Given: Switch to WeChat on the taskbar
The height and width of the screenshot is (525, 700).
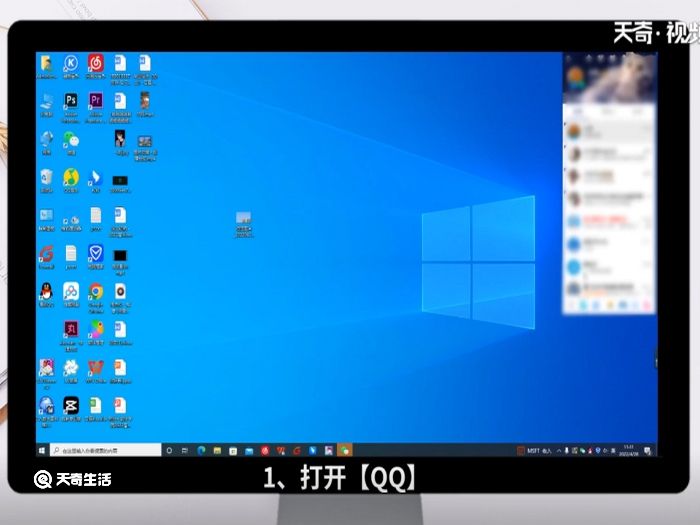Looking at the screenshot, I should point(345,451).
